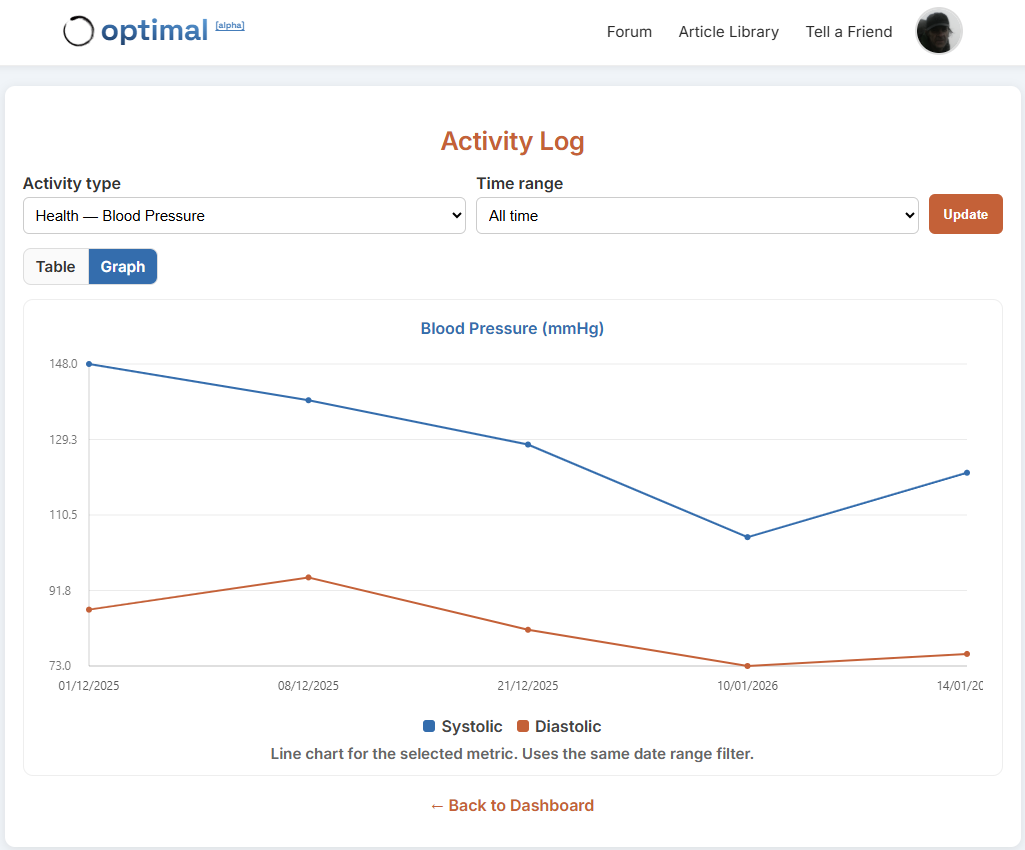1025x850 pixels.
Task: Open the Time range dropdown
Action: 697,215
